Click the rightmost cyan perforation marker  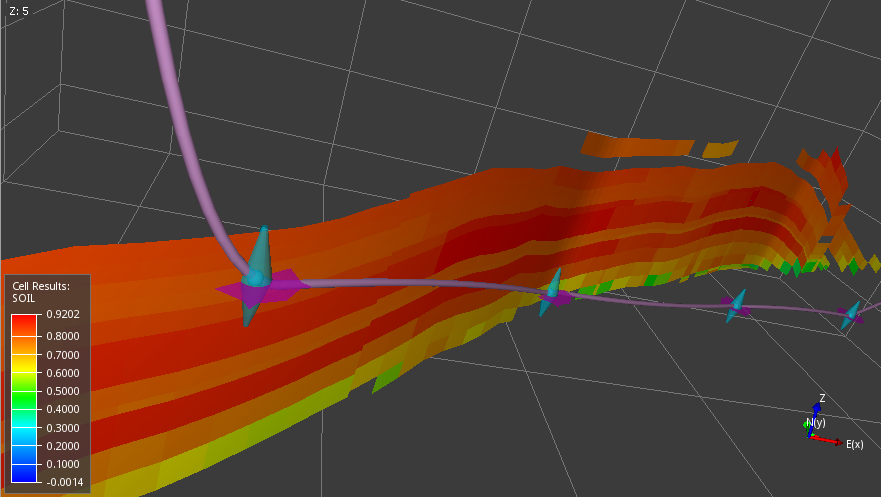(x=851, y=314)
